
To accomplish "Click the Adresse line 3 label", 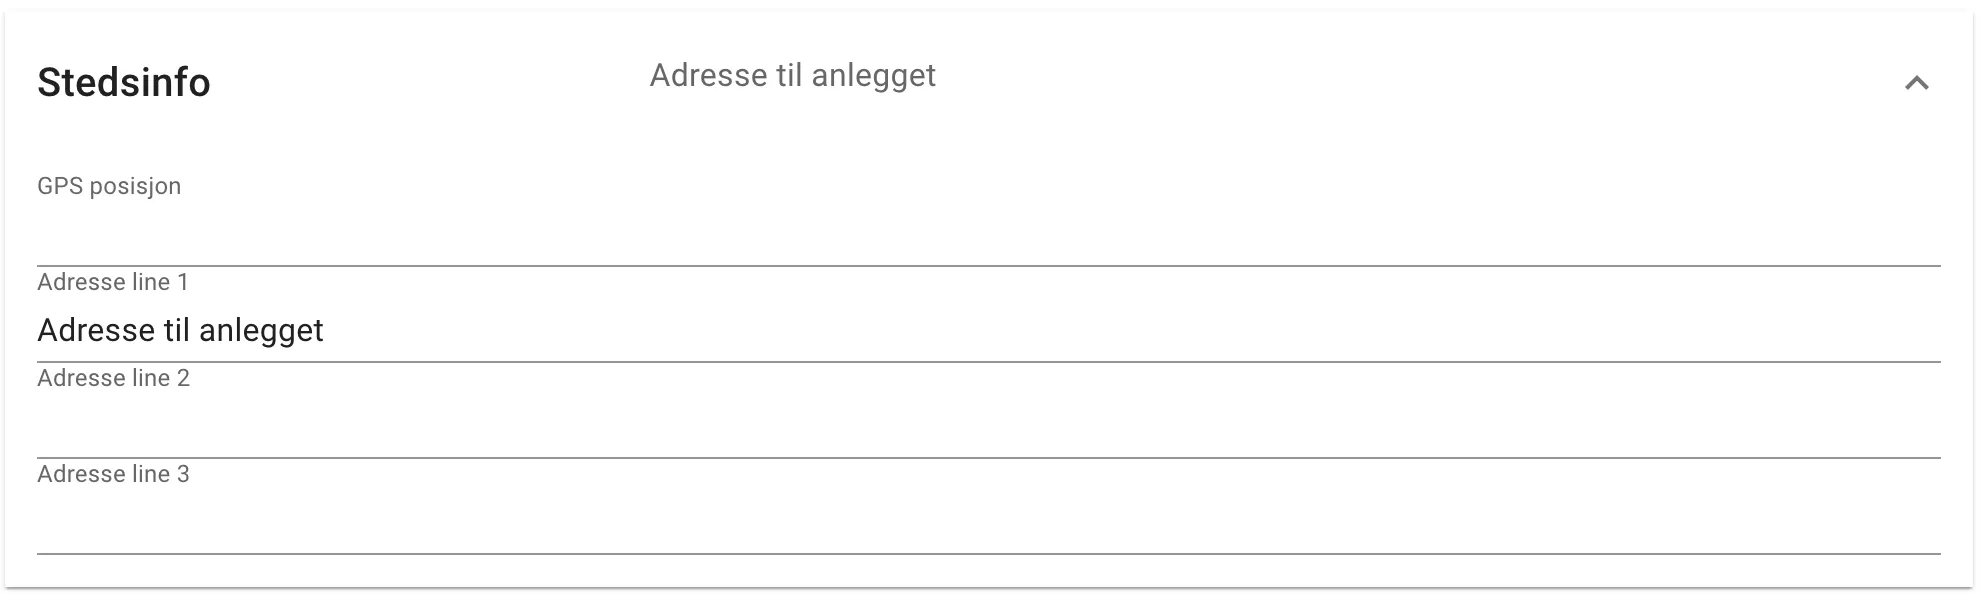I will 113,473.
